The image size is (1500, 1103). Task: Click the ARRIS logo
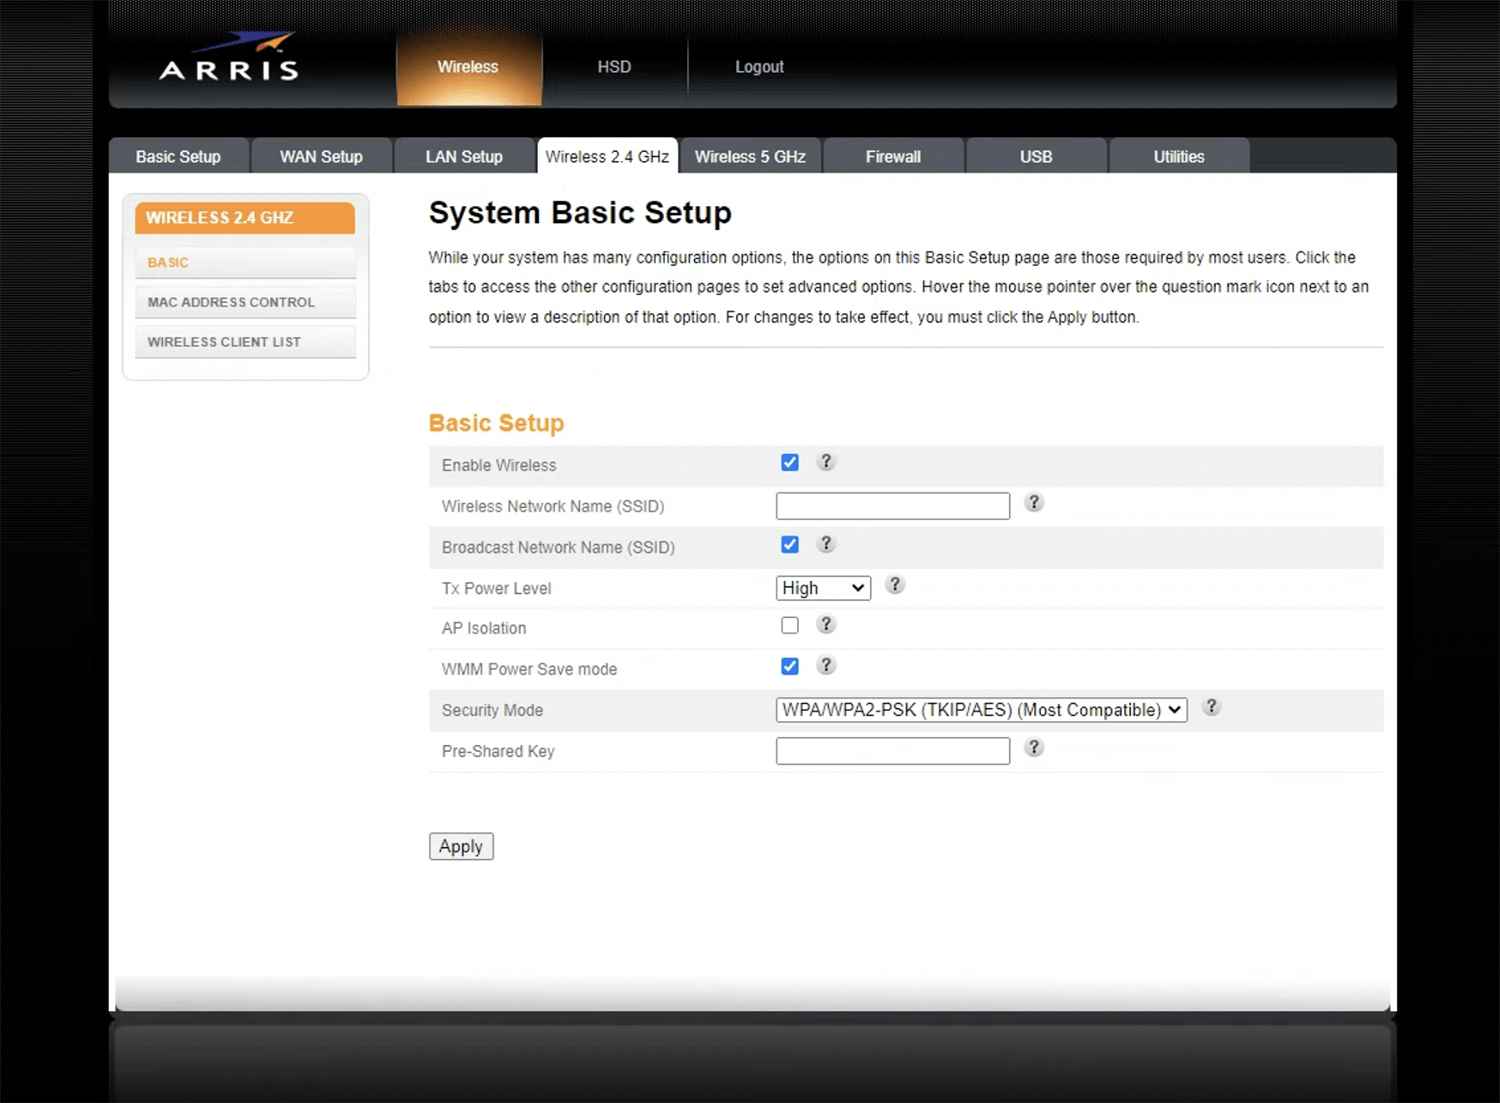(x=230, y=59)
